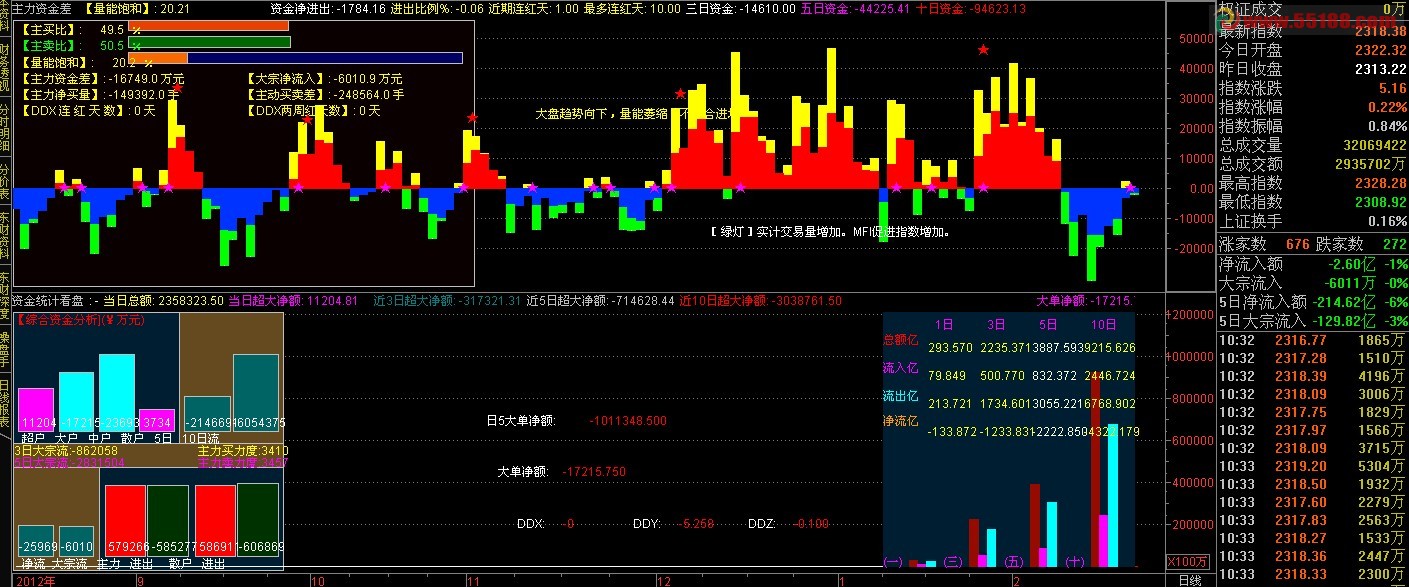Click the 主力买力度:3410 text
This screenshot has width=1409, height=587.
click(x=243, y=451)
